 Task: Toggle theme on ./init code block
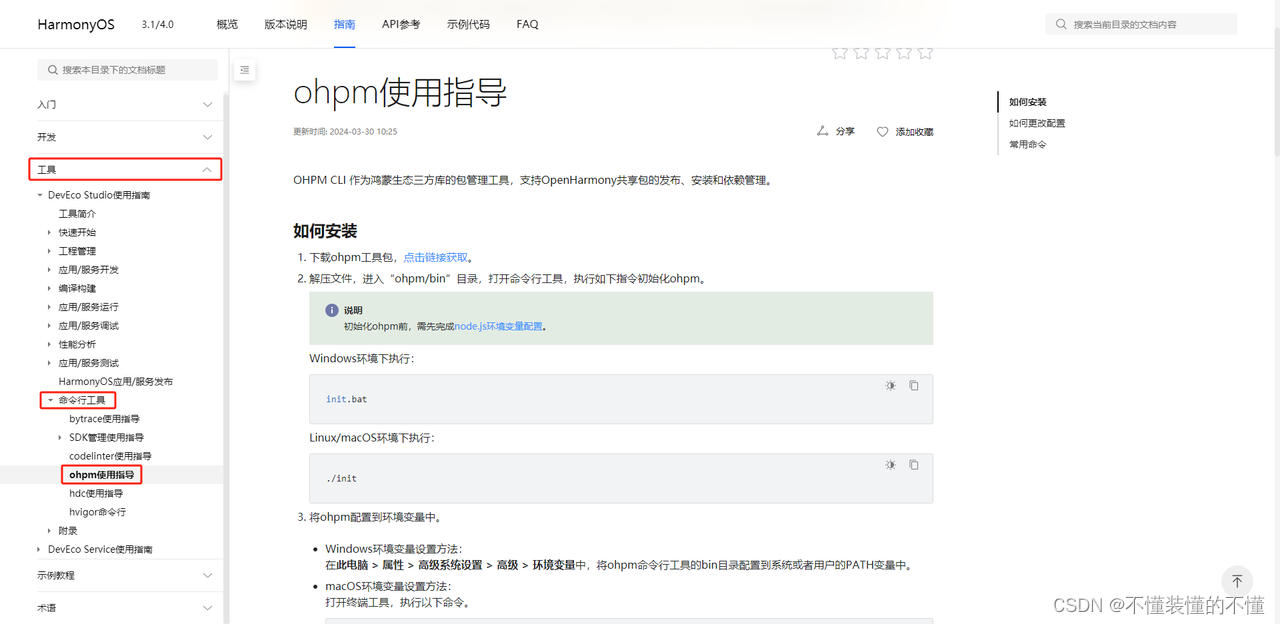890,465
